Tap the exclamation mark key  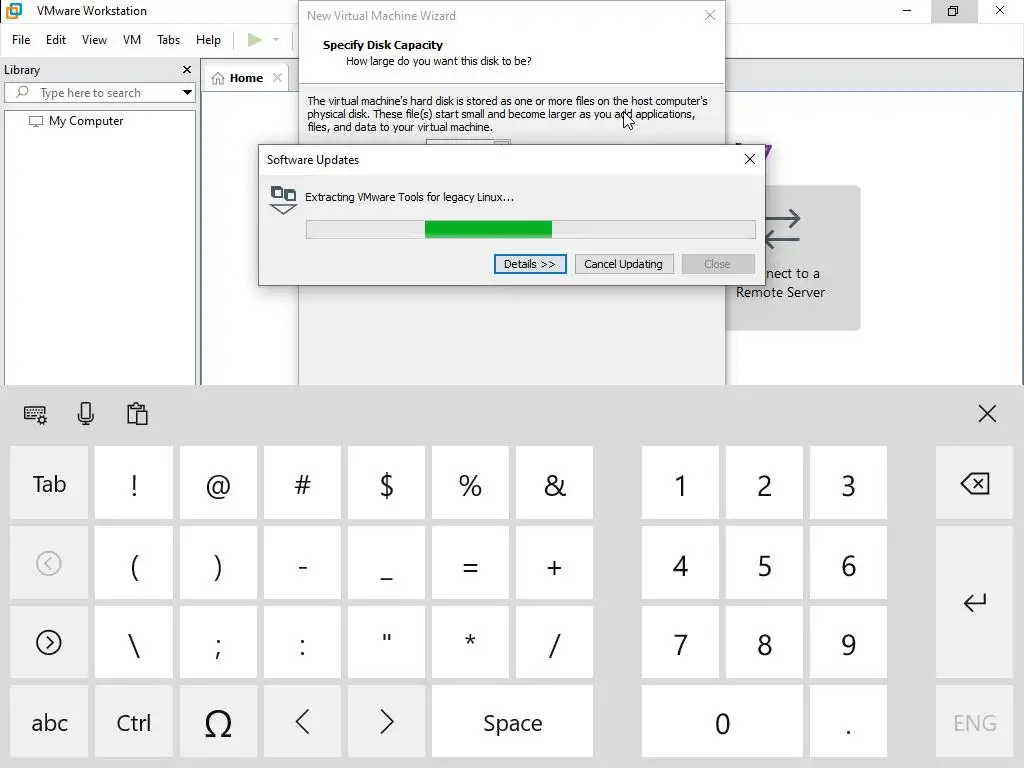(134, 483)
